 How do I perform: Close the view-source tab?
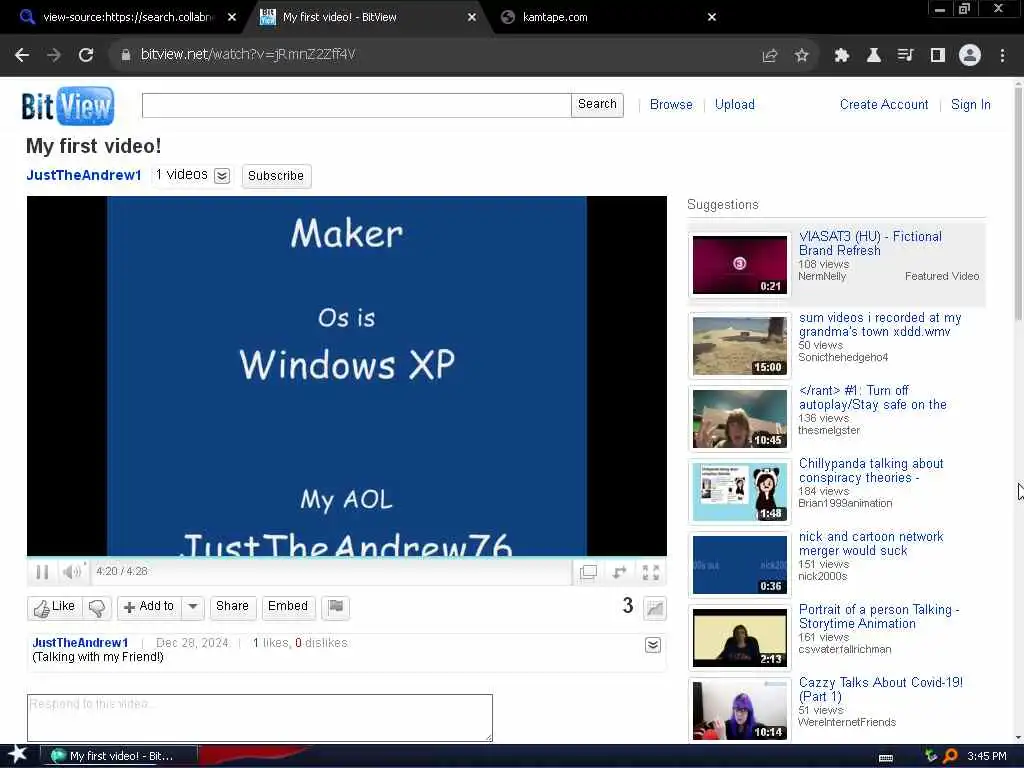tap(232, 17)
